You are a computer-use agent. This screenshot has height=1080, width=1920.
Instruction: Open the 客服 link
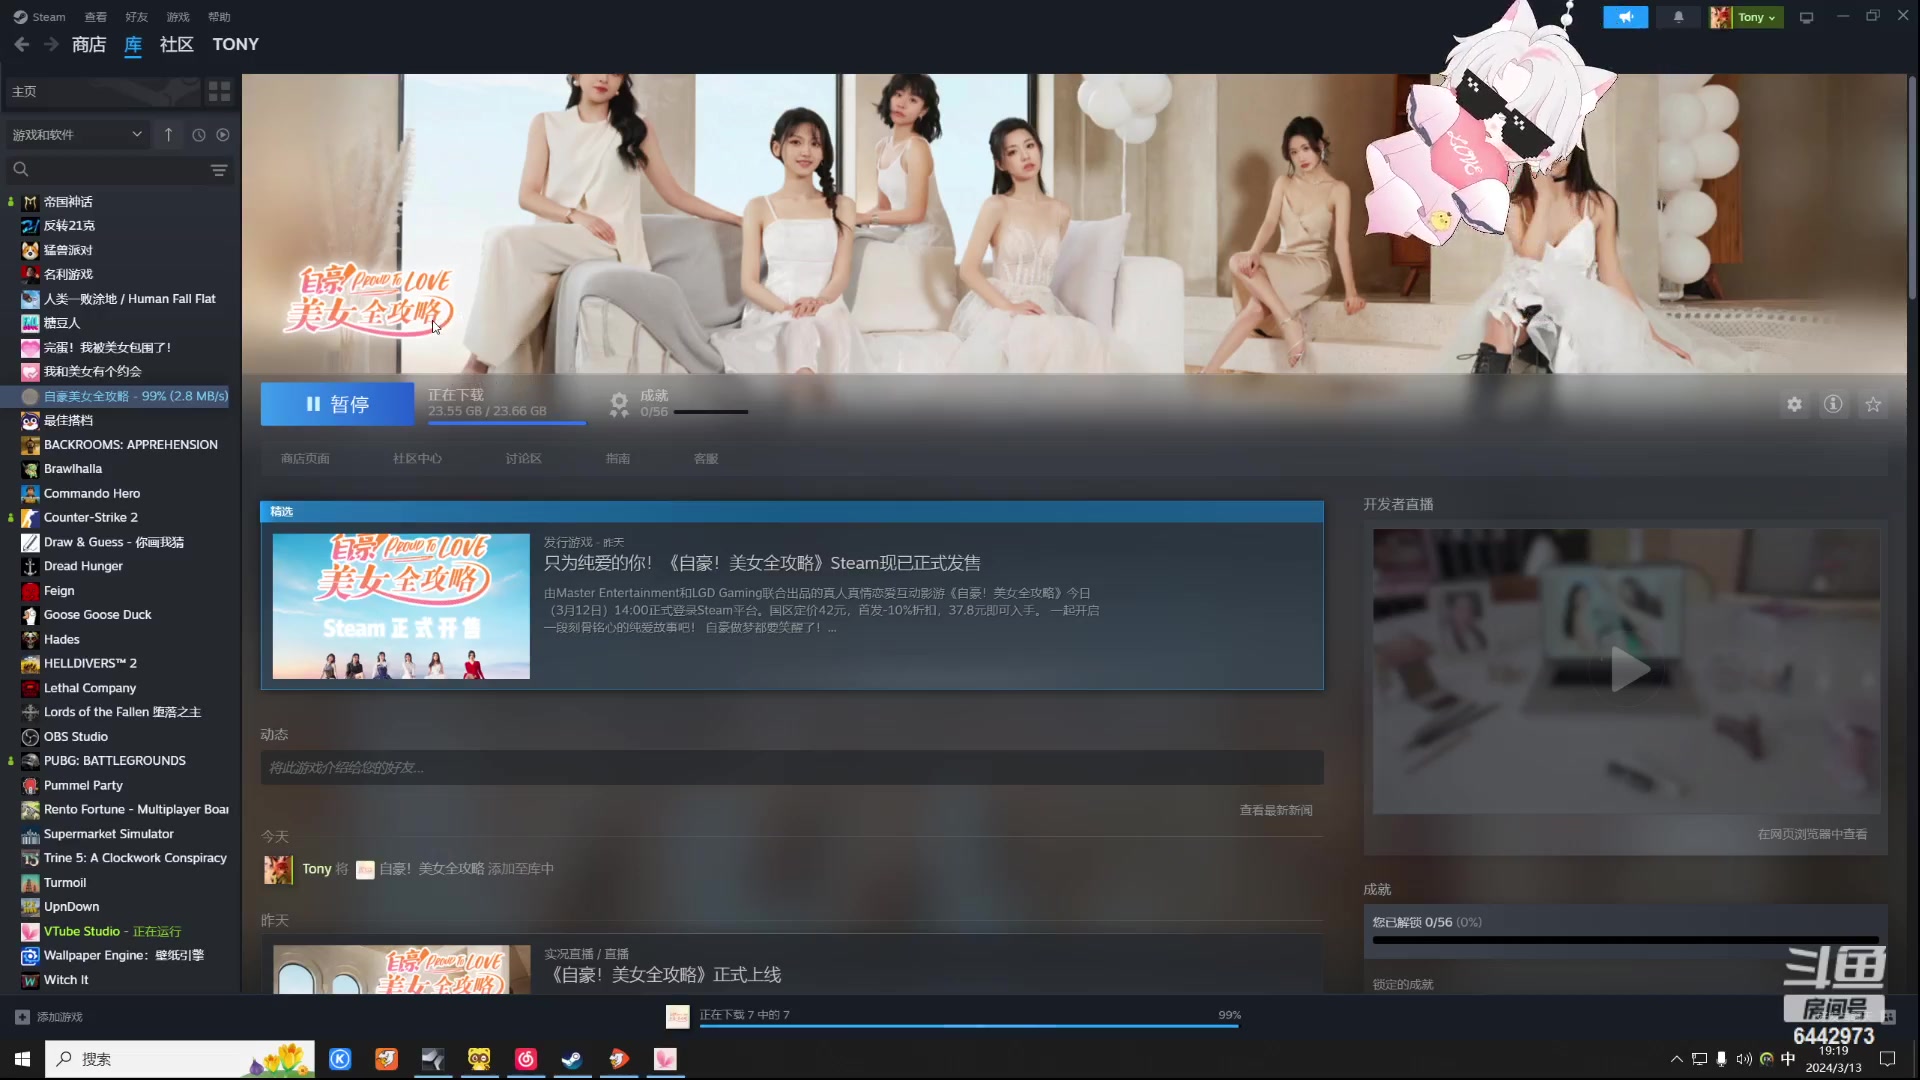(706, 458)
